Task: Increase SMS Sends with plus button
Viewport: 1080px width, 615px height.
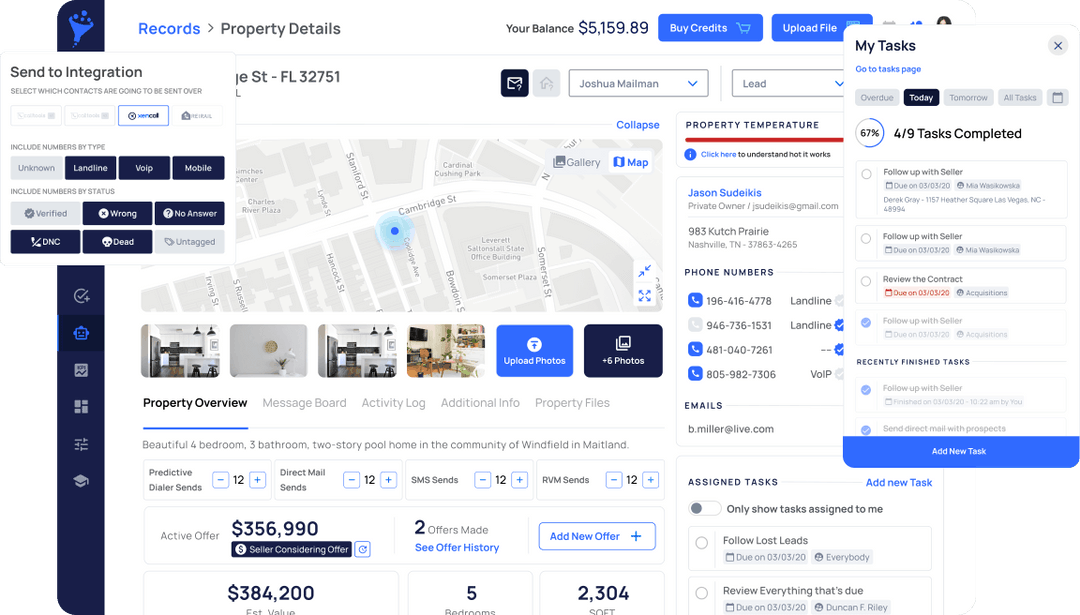Action: (520, 479)
